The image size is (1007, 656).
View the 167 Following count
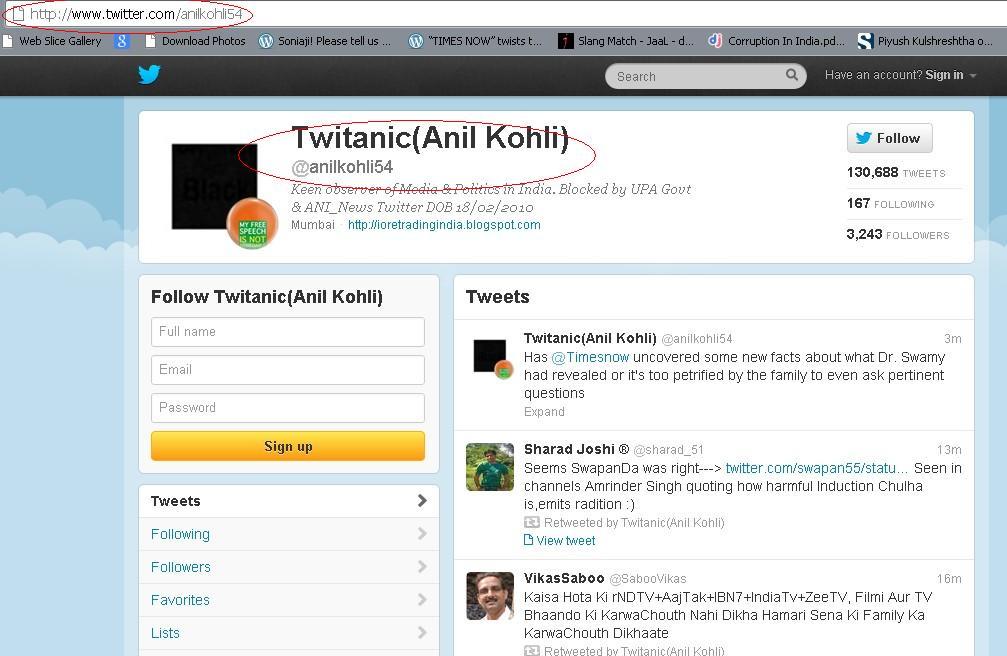[890, 203]
